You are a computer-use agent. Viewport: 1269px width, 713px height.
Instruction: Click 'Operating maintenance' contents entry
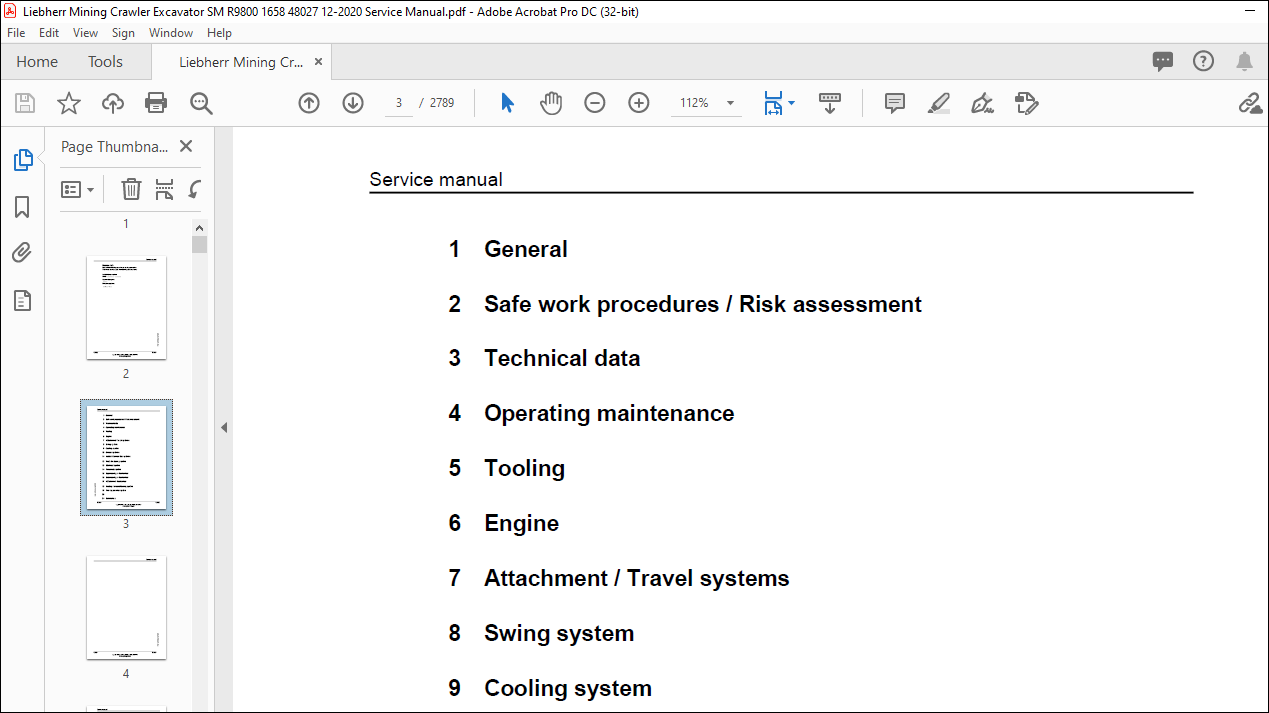[x=609, y=413]
